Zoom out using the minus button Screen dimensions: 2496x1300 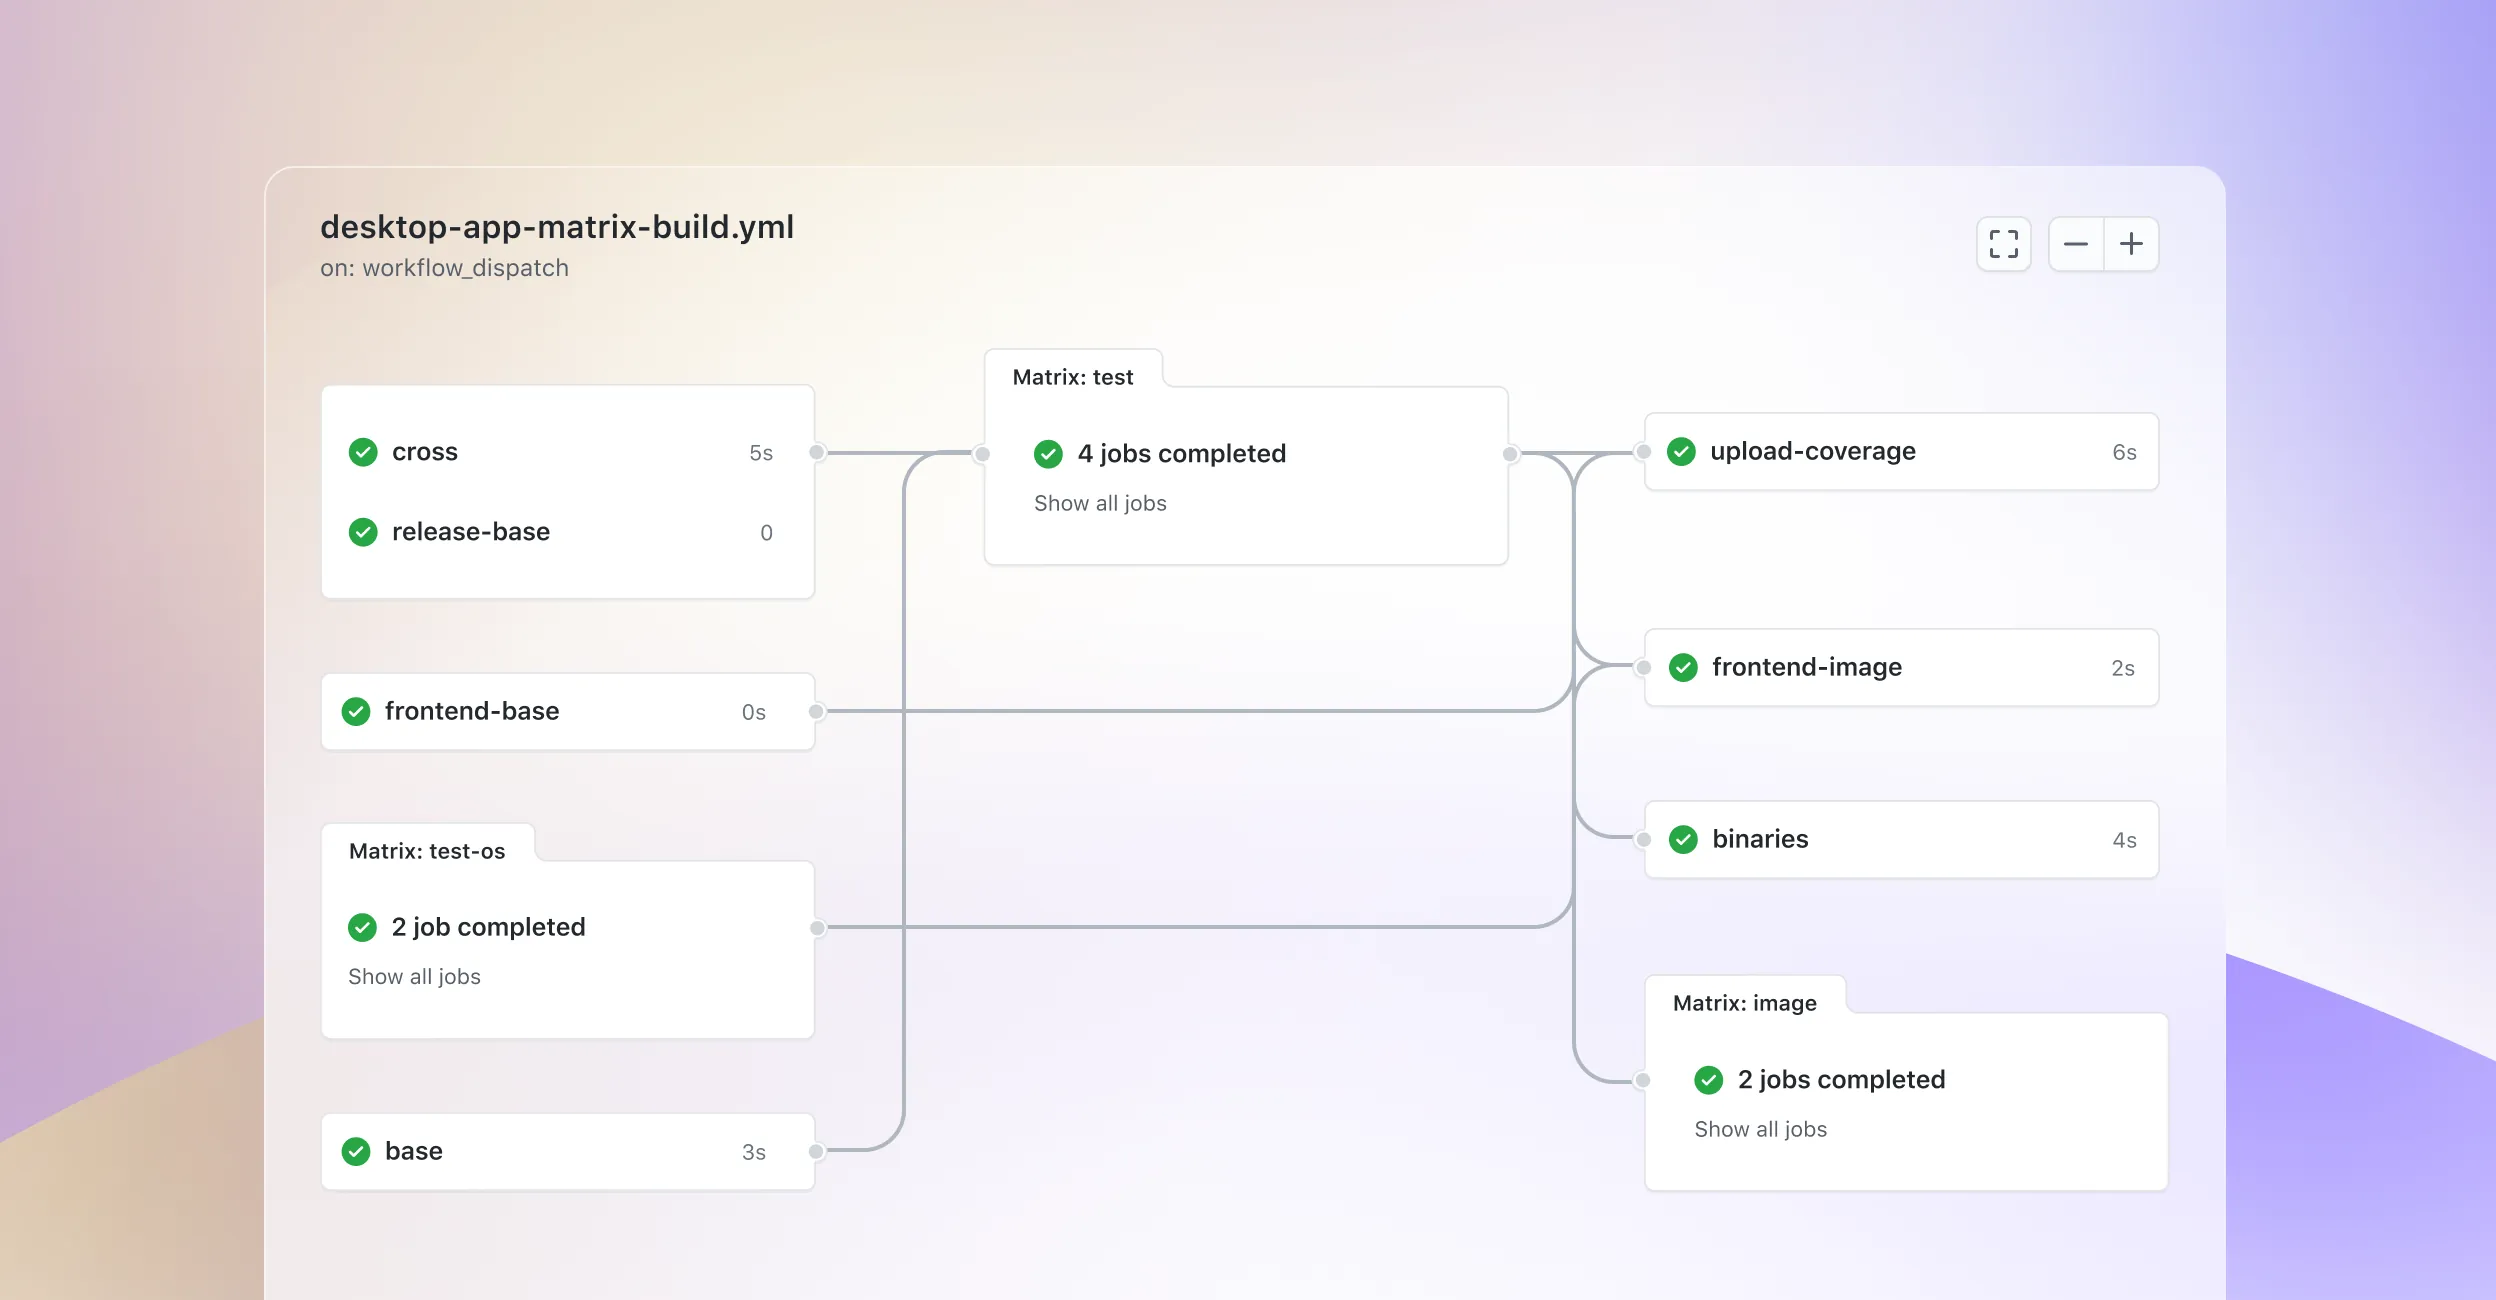coord(2077,244)
